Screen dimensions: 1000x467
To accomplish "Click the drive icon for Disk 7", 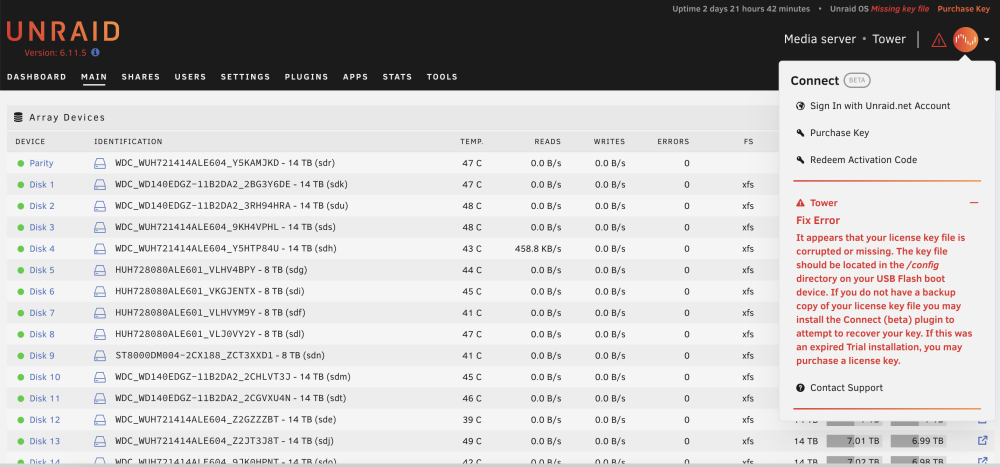I will (x=99, y=313).
